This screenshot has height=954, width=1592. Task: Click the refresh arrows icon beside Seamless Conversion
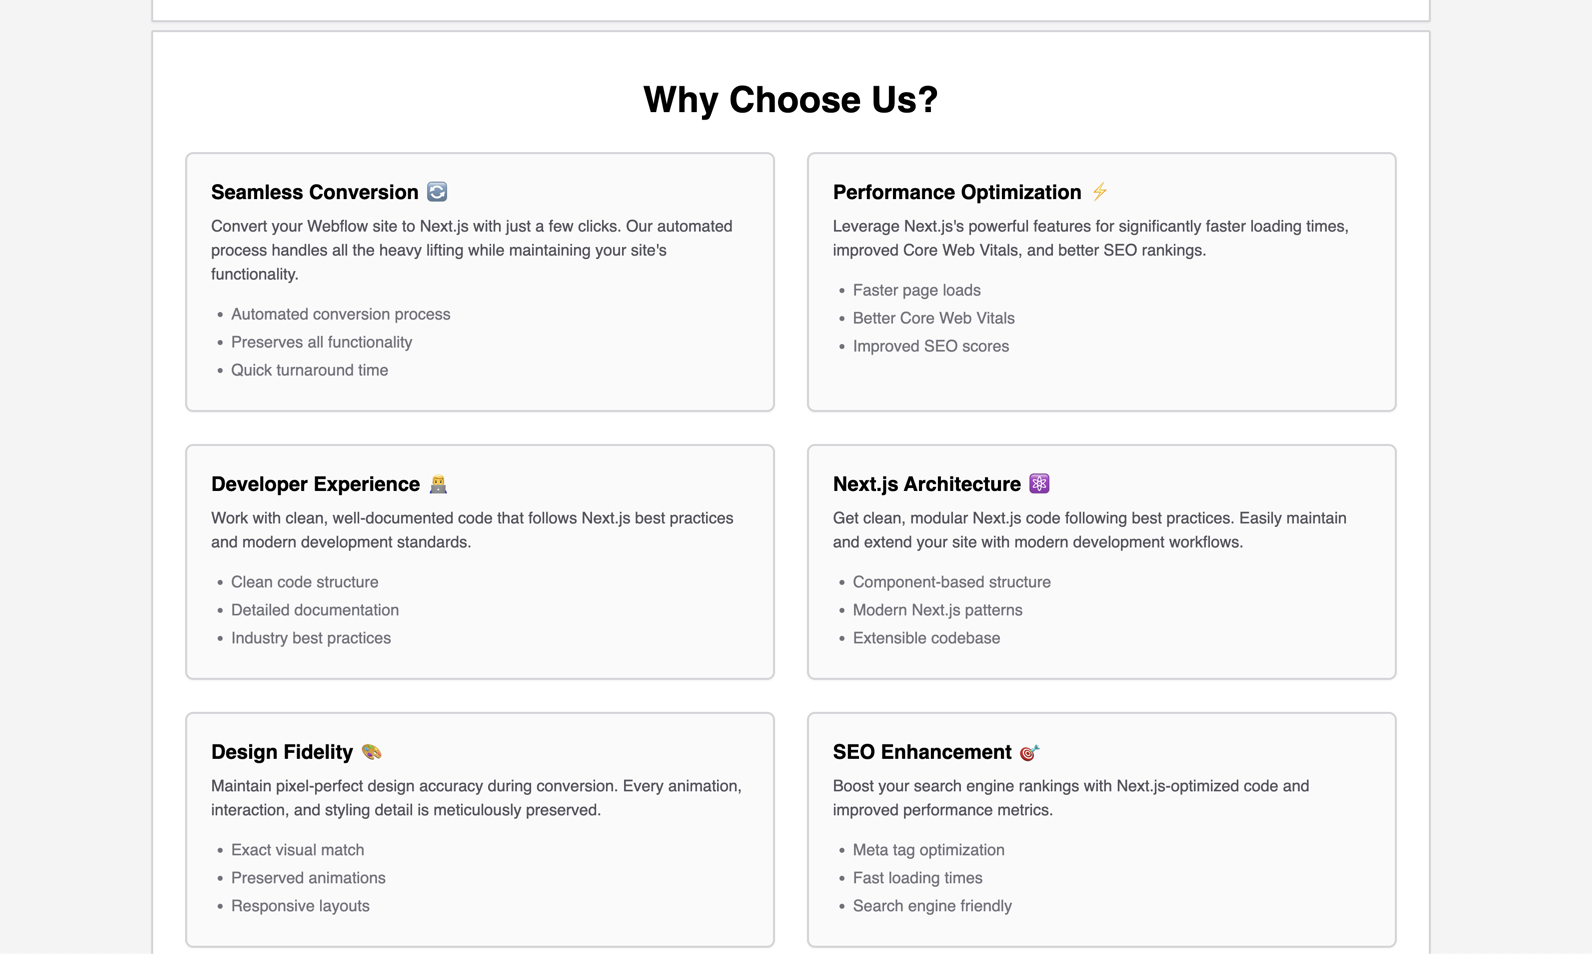tap(437, 192)
